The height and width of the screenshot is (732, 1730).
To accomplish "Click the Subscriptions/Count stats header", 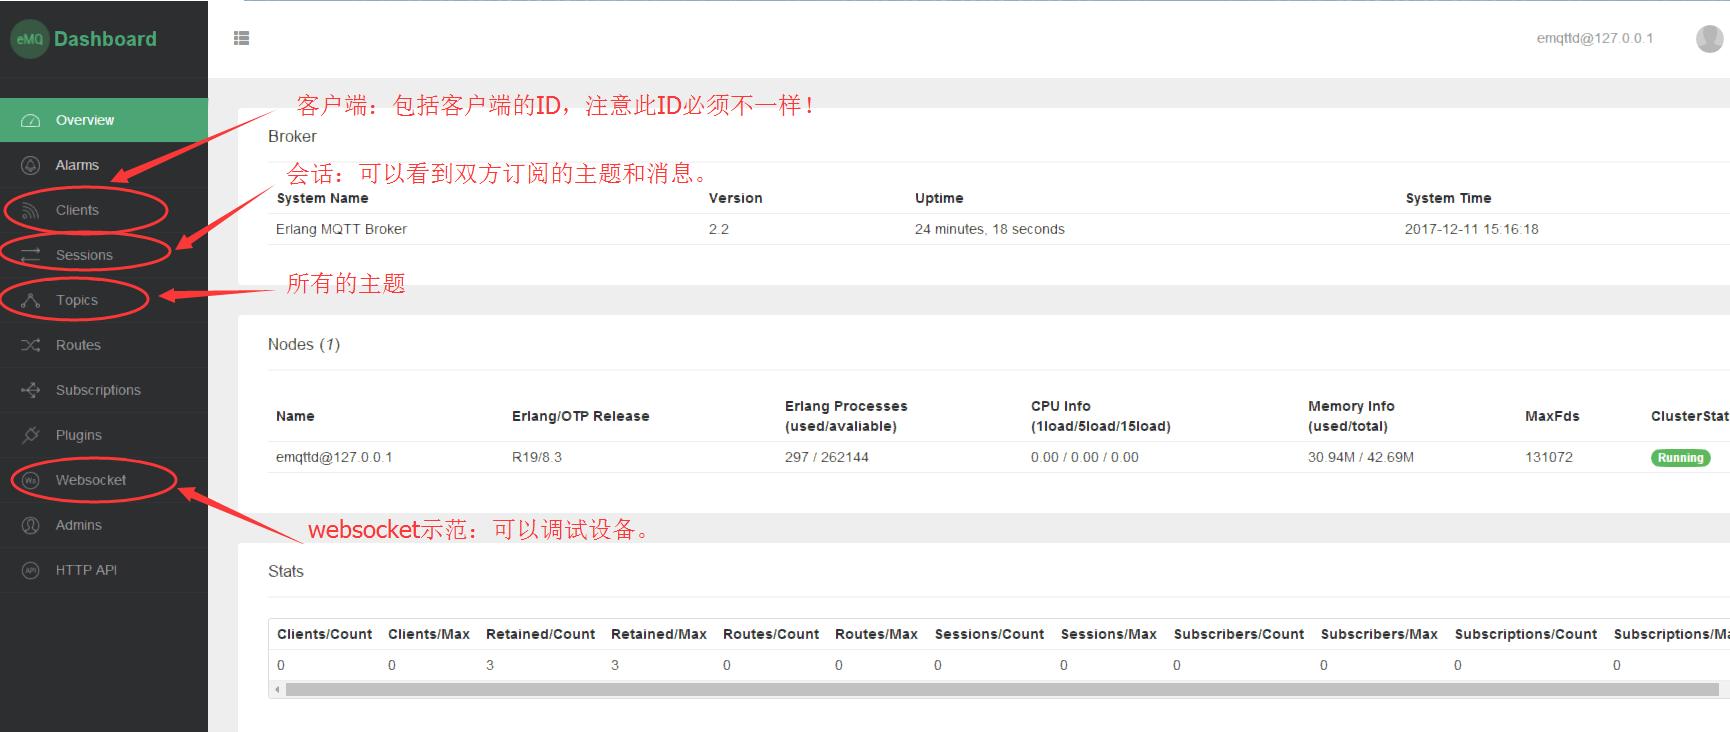I will point(1526,634).
